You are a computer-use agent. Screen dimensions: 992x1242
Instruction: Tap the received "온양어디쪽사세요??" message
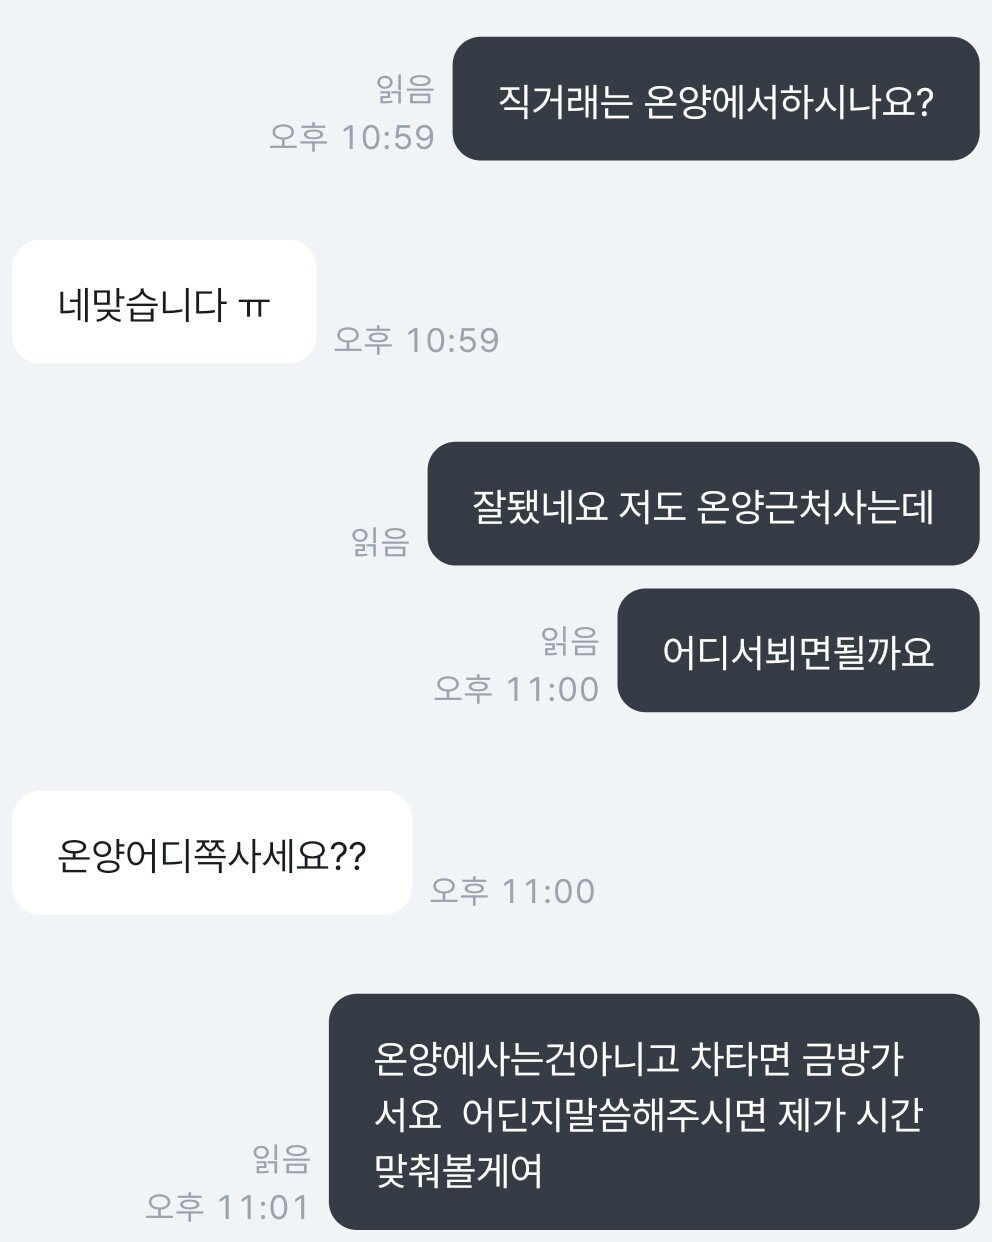coord(211,854)
